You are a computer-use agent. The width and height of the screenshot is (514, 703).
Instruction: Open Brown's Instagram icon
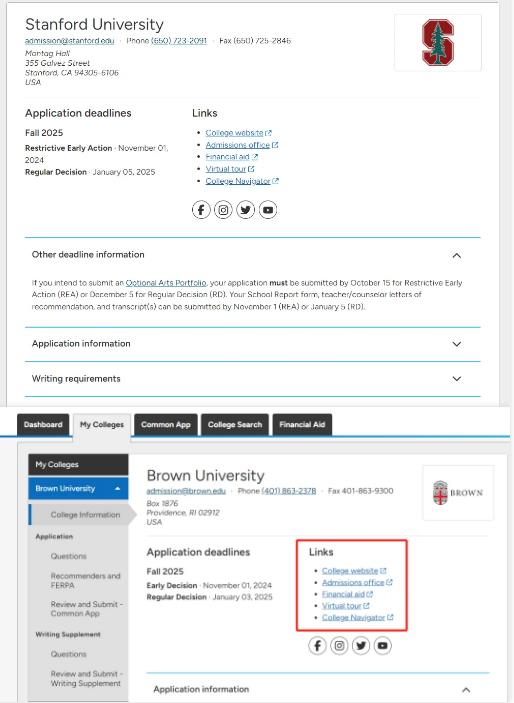(x=339, y=646)
